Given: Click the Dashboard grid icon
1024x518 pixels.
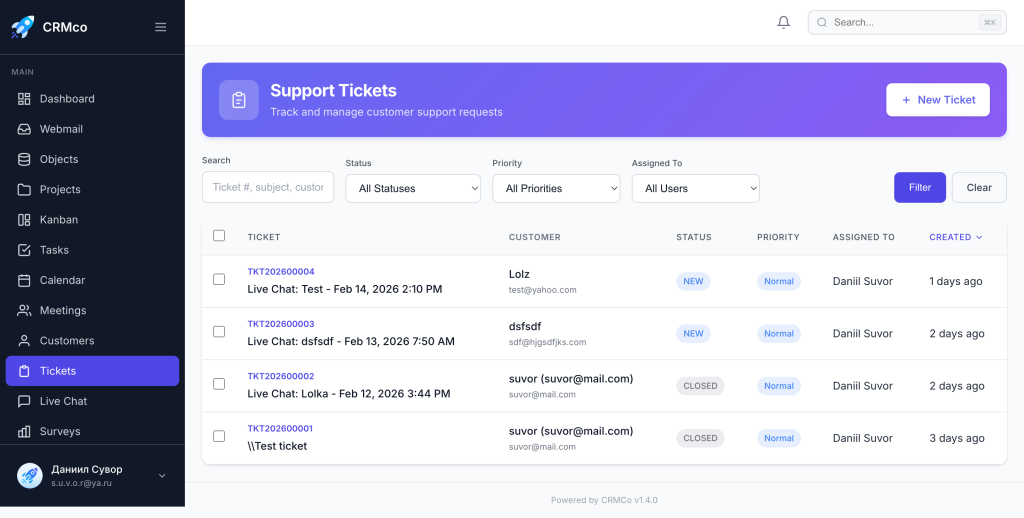Looking at the screenshot, I should [24, 99].
